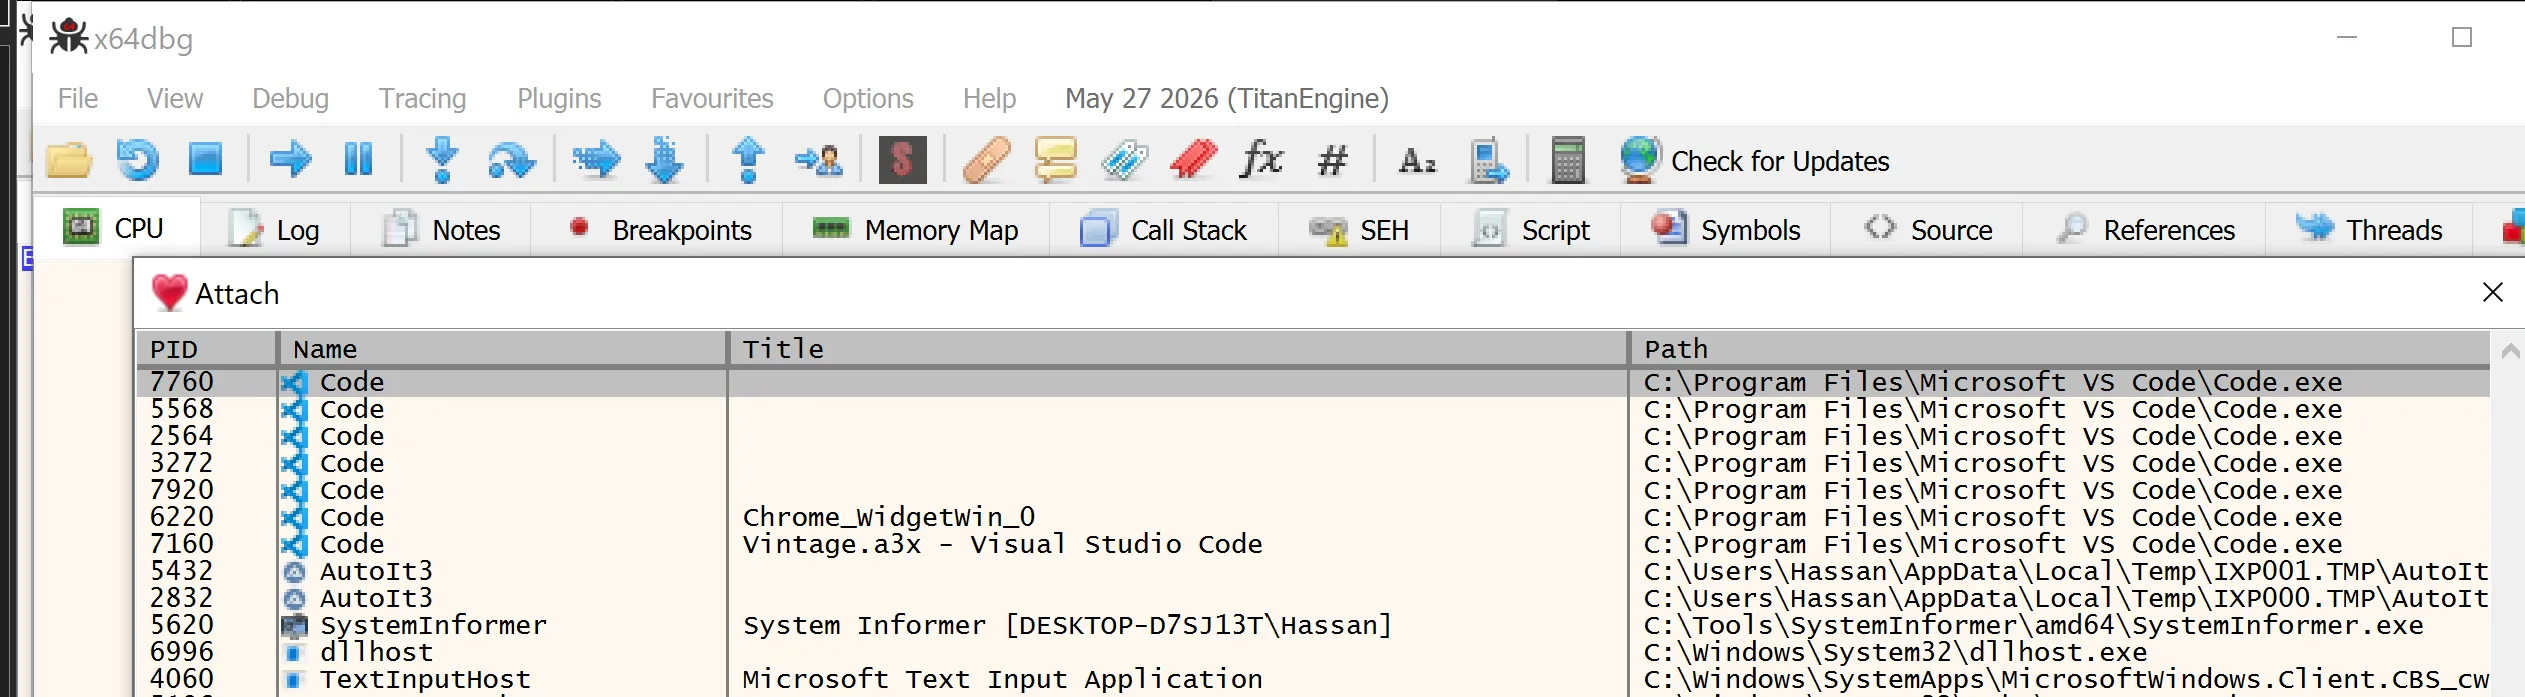The width and height of the screenshot is (2525, 697).
Task: Sort process list by PID column
Action: [x=206, y=349]
